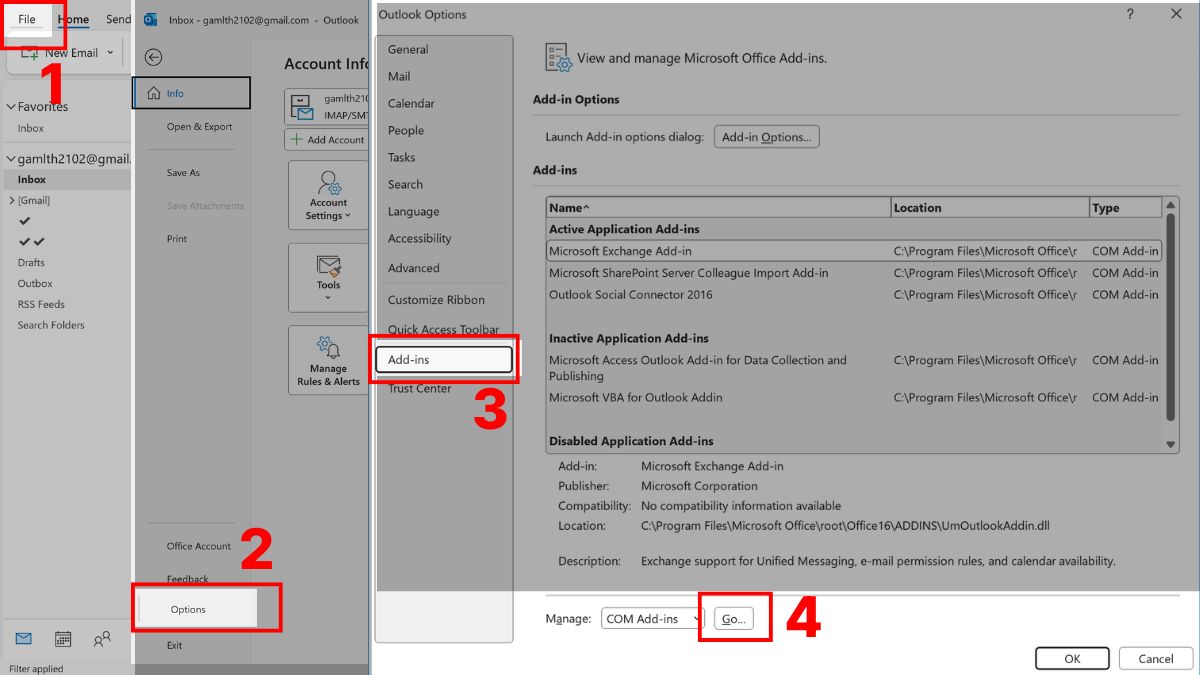Select Quick Access Toolbar category
The width and height of the screenshot is (1200, 675).
[x=443, y=329]
